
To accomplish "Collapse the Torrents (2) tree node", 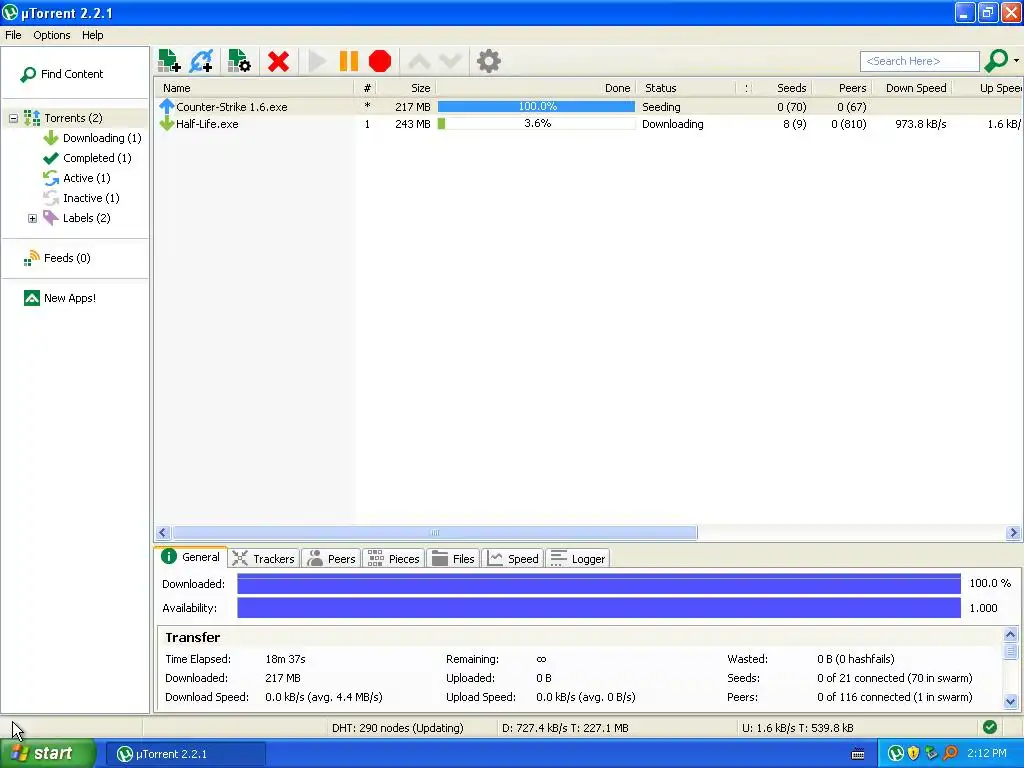I will tap(13, 118).
